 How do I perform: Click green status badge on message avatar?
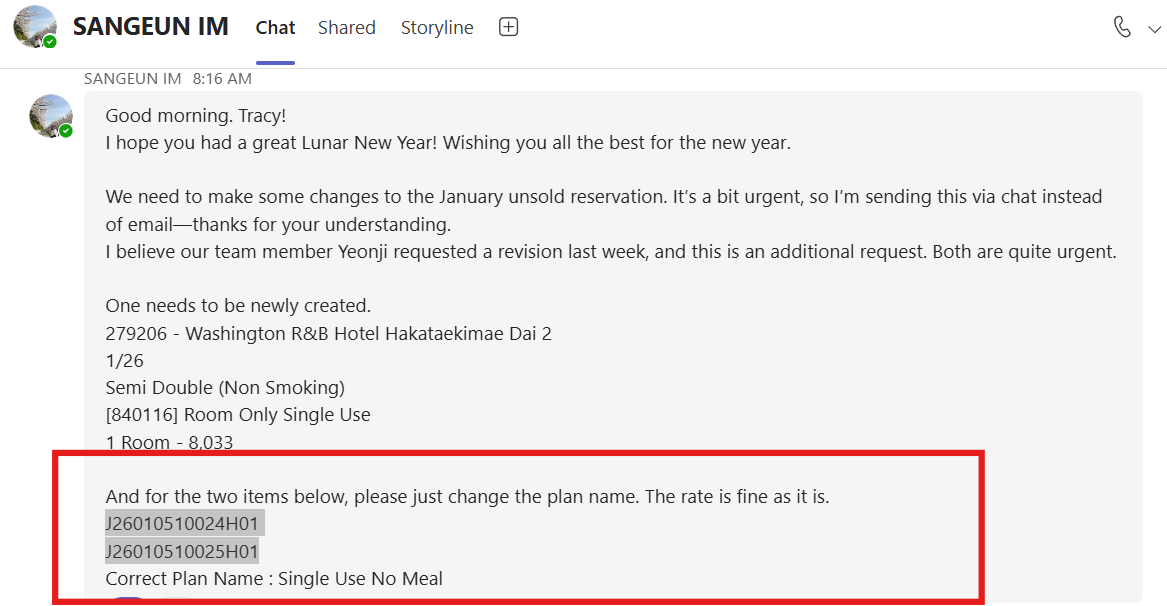(66, 131)
